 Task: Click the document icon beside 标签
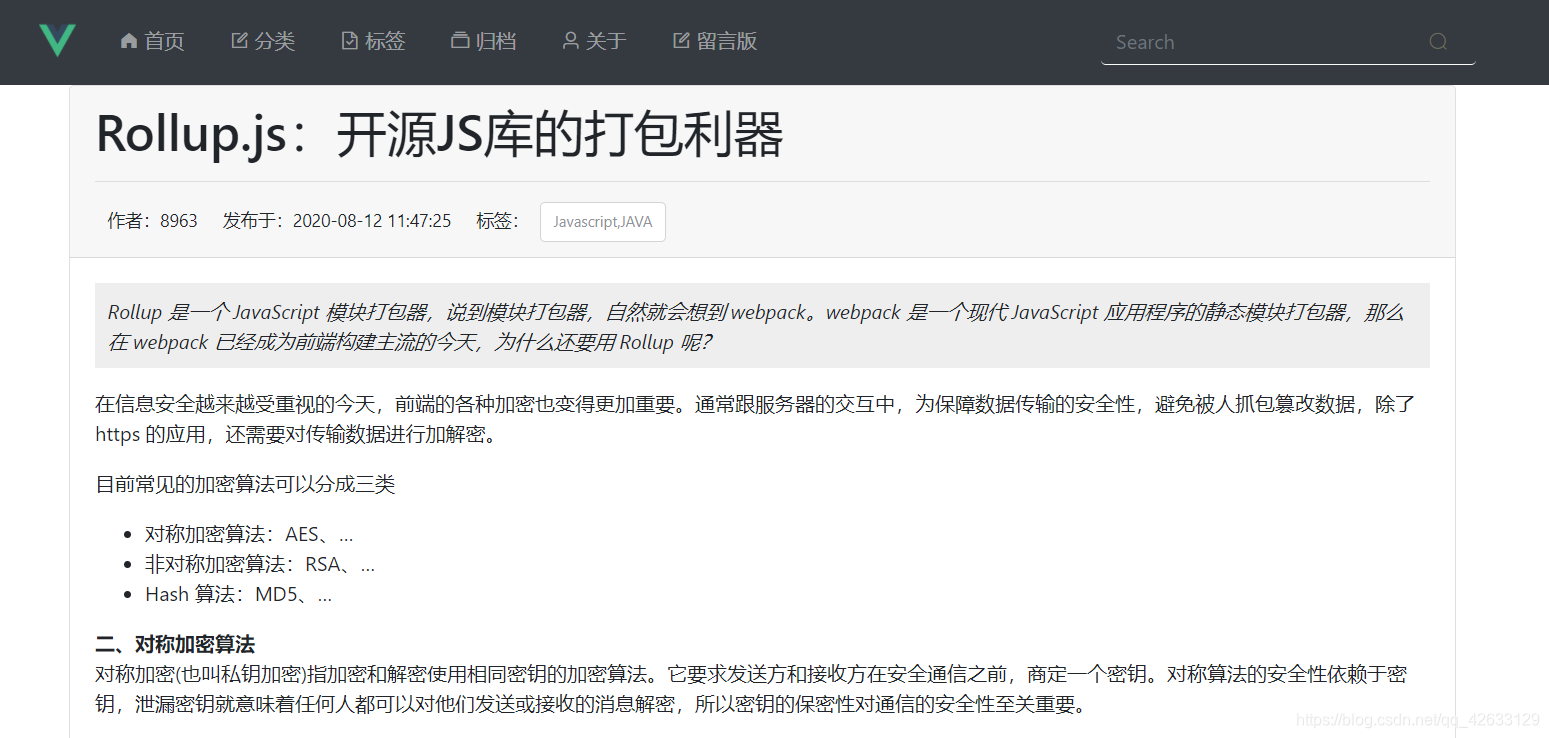349,41
